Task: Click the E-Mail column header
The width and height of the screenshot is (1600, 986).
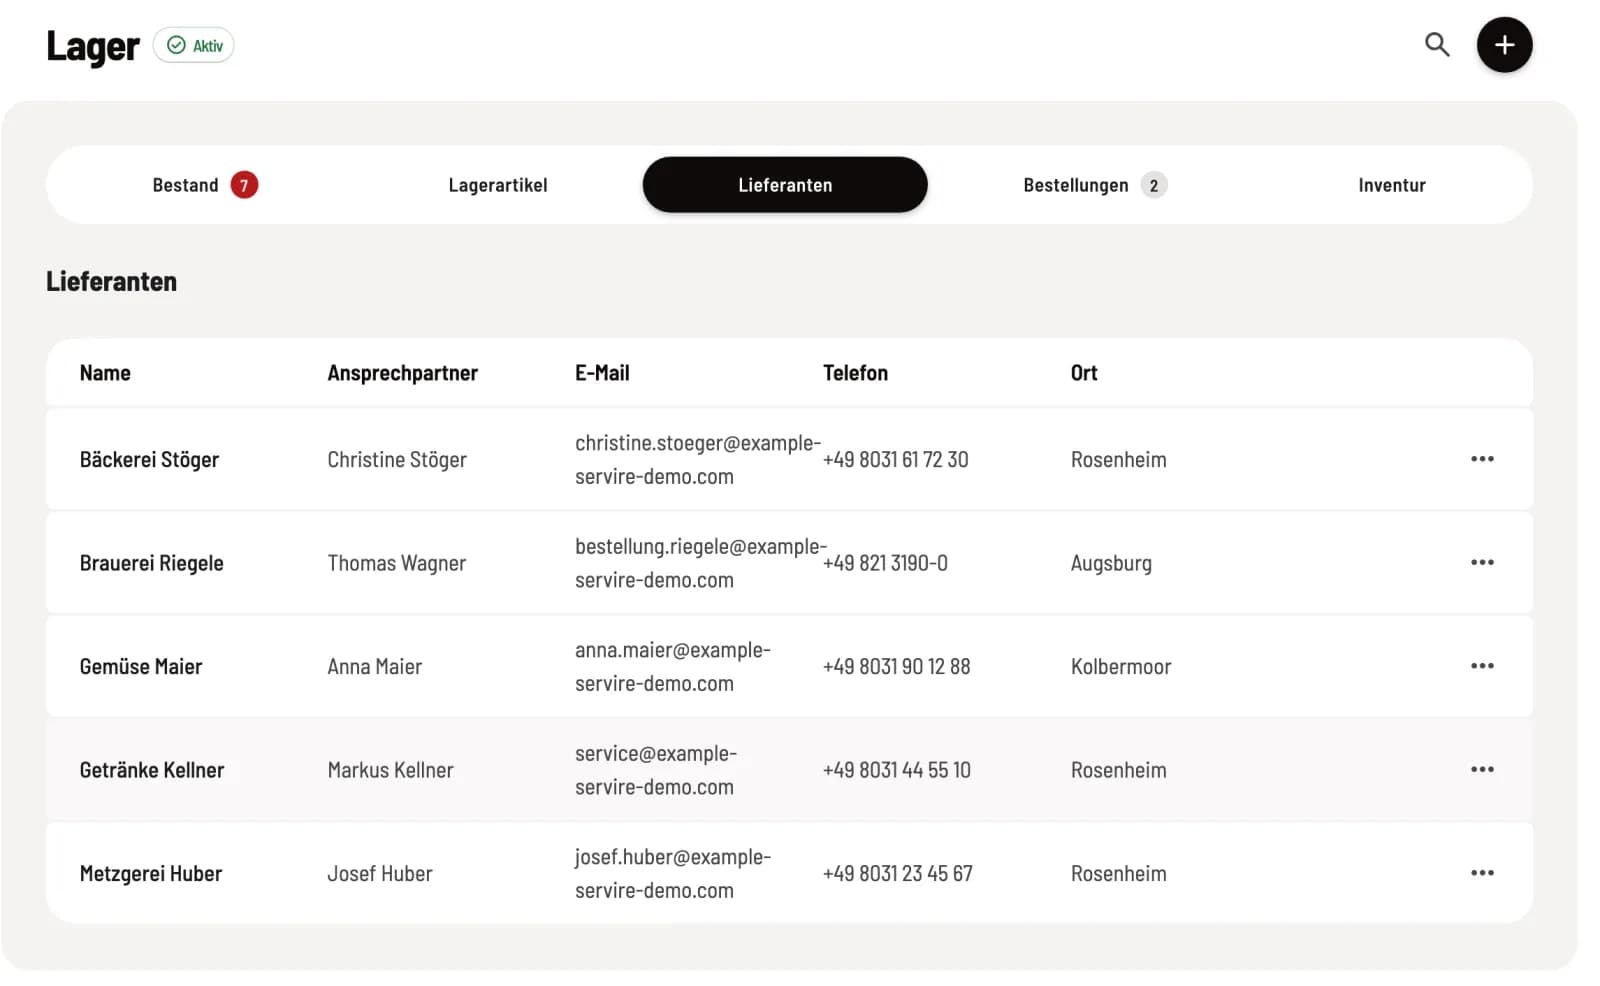Action: click(602, 373)
